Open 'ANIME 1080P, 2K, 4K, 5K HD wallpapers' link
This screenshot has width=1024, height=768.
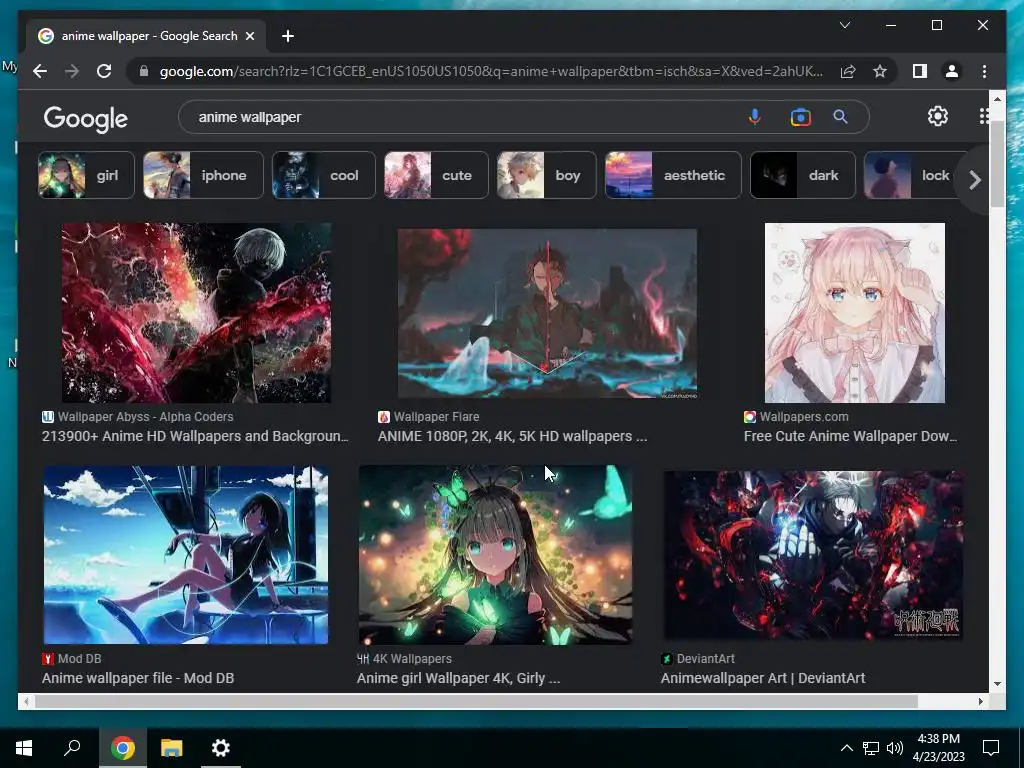pyautogui.click(x=512, y=436)
